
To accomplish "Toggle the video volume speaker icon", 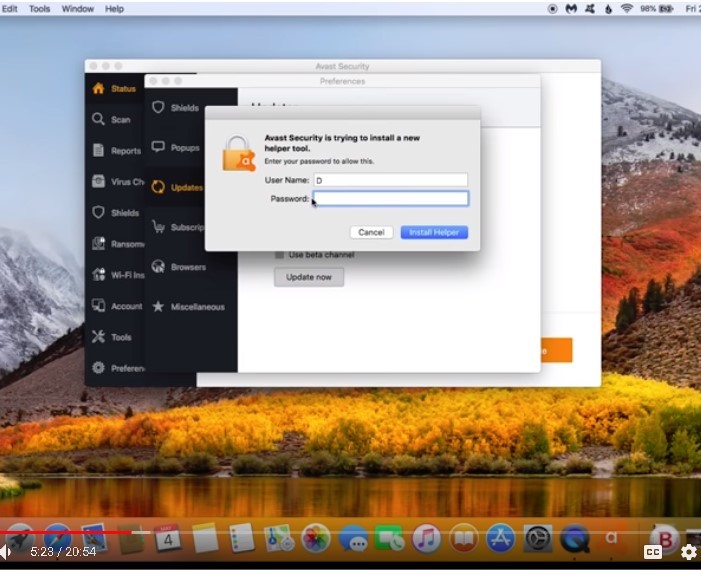I will point(5,552).
